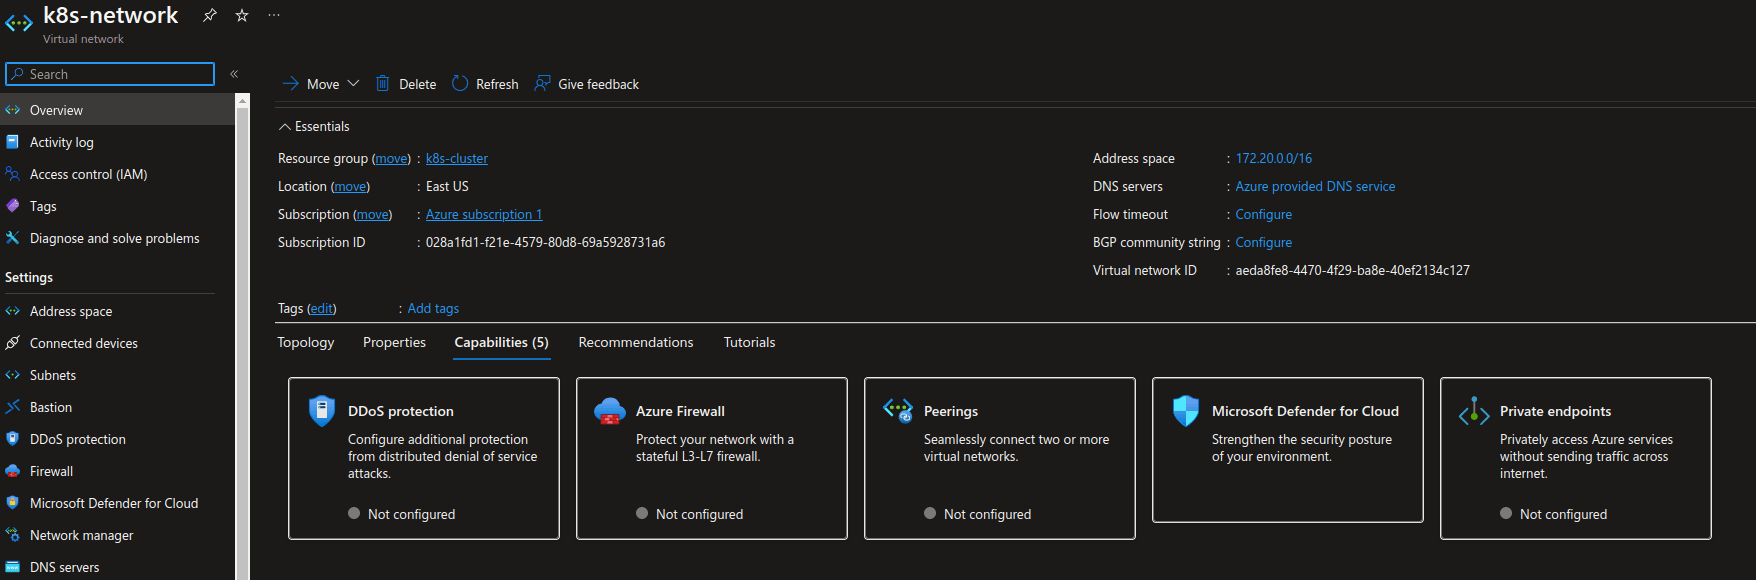Collapse the Essentials section
The height and width of the screenshot is (580, 1756).
[x=285, y=127]
